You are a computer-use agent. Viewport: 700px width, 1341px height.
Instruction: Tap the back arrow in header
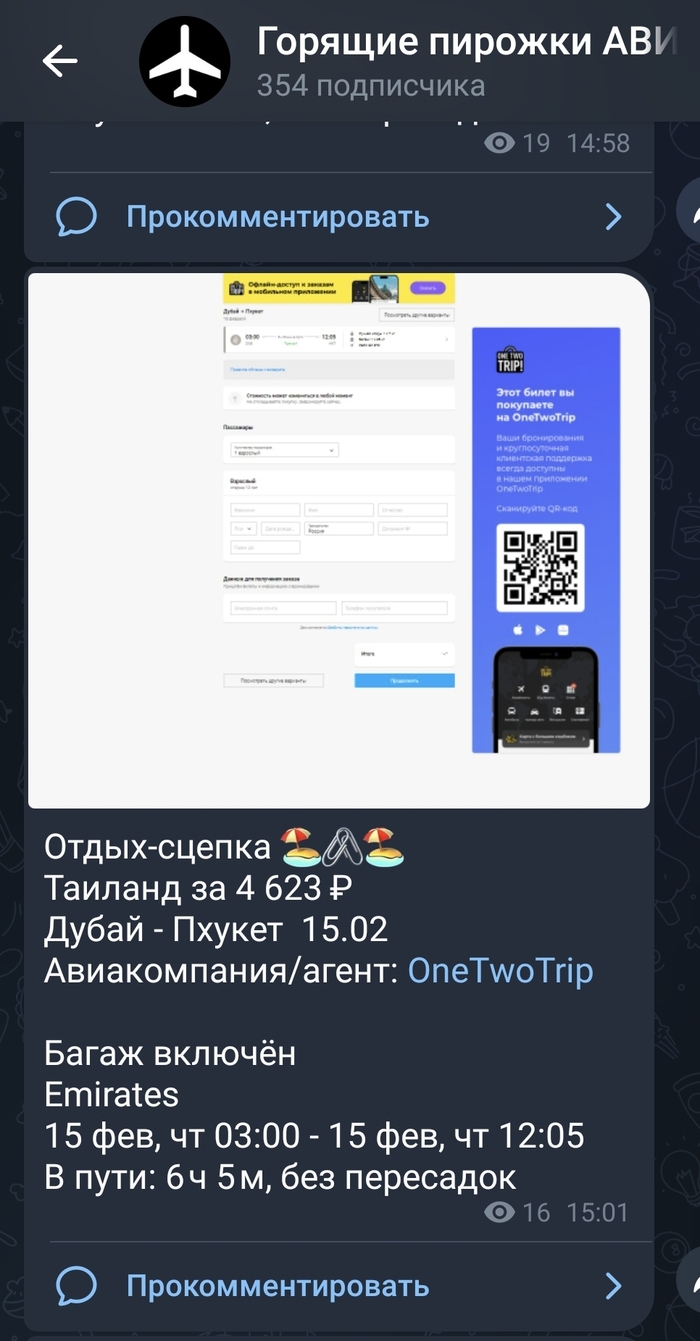60,61
